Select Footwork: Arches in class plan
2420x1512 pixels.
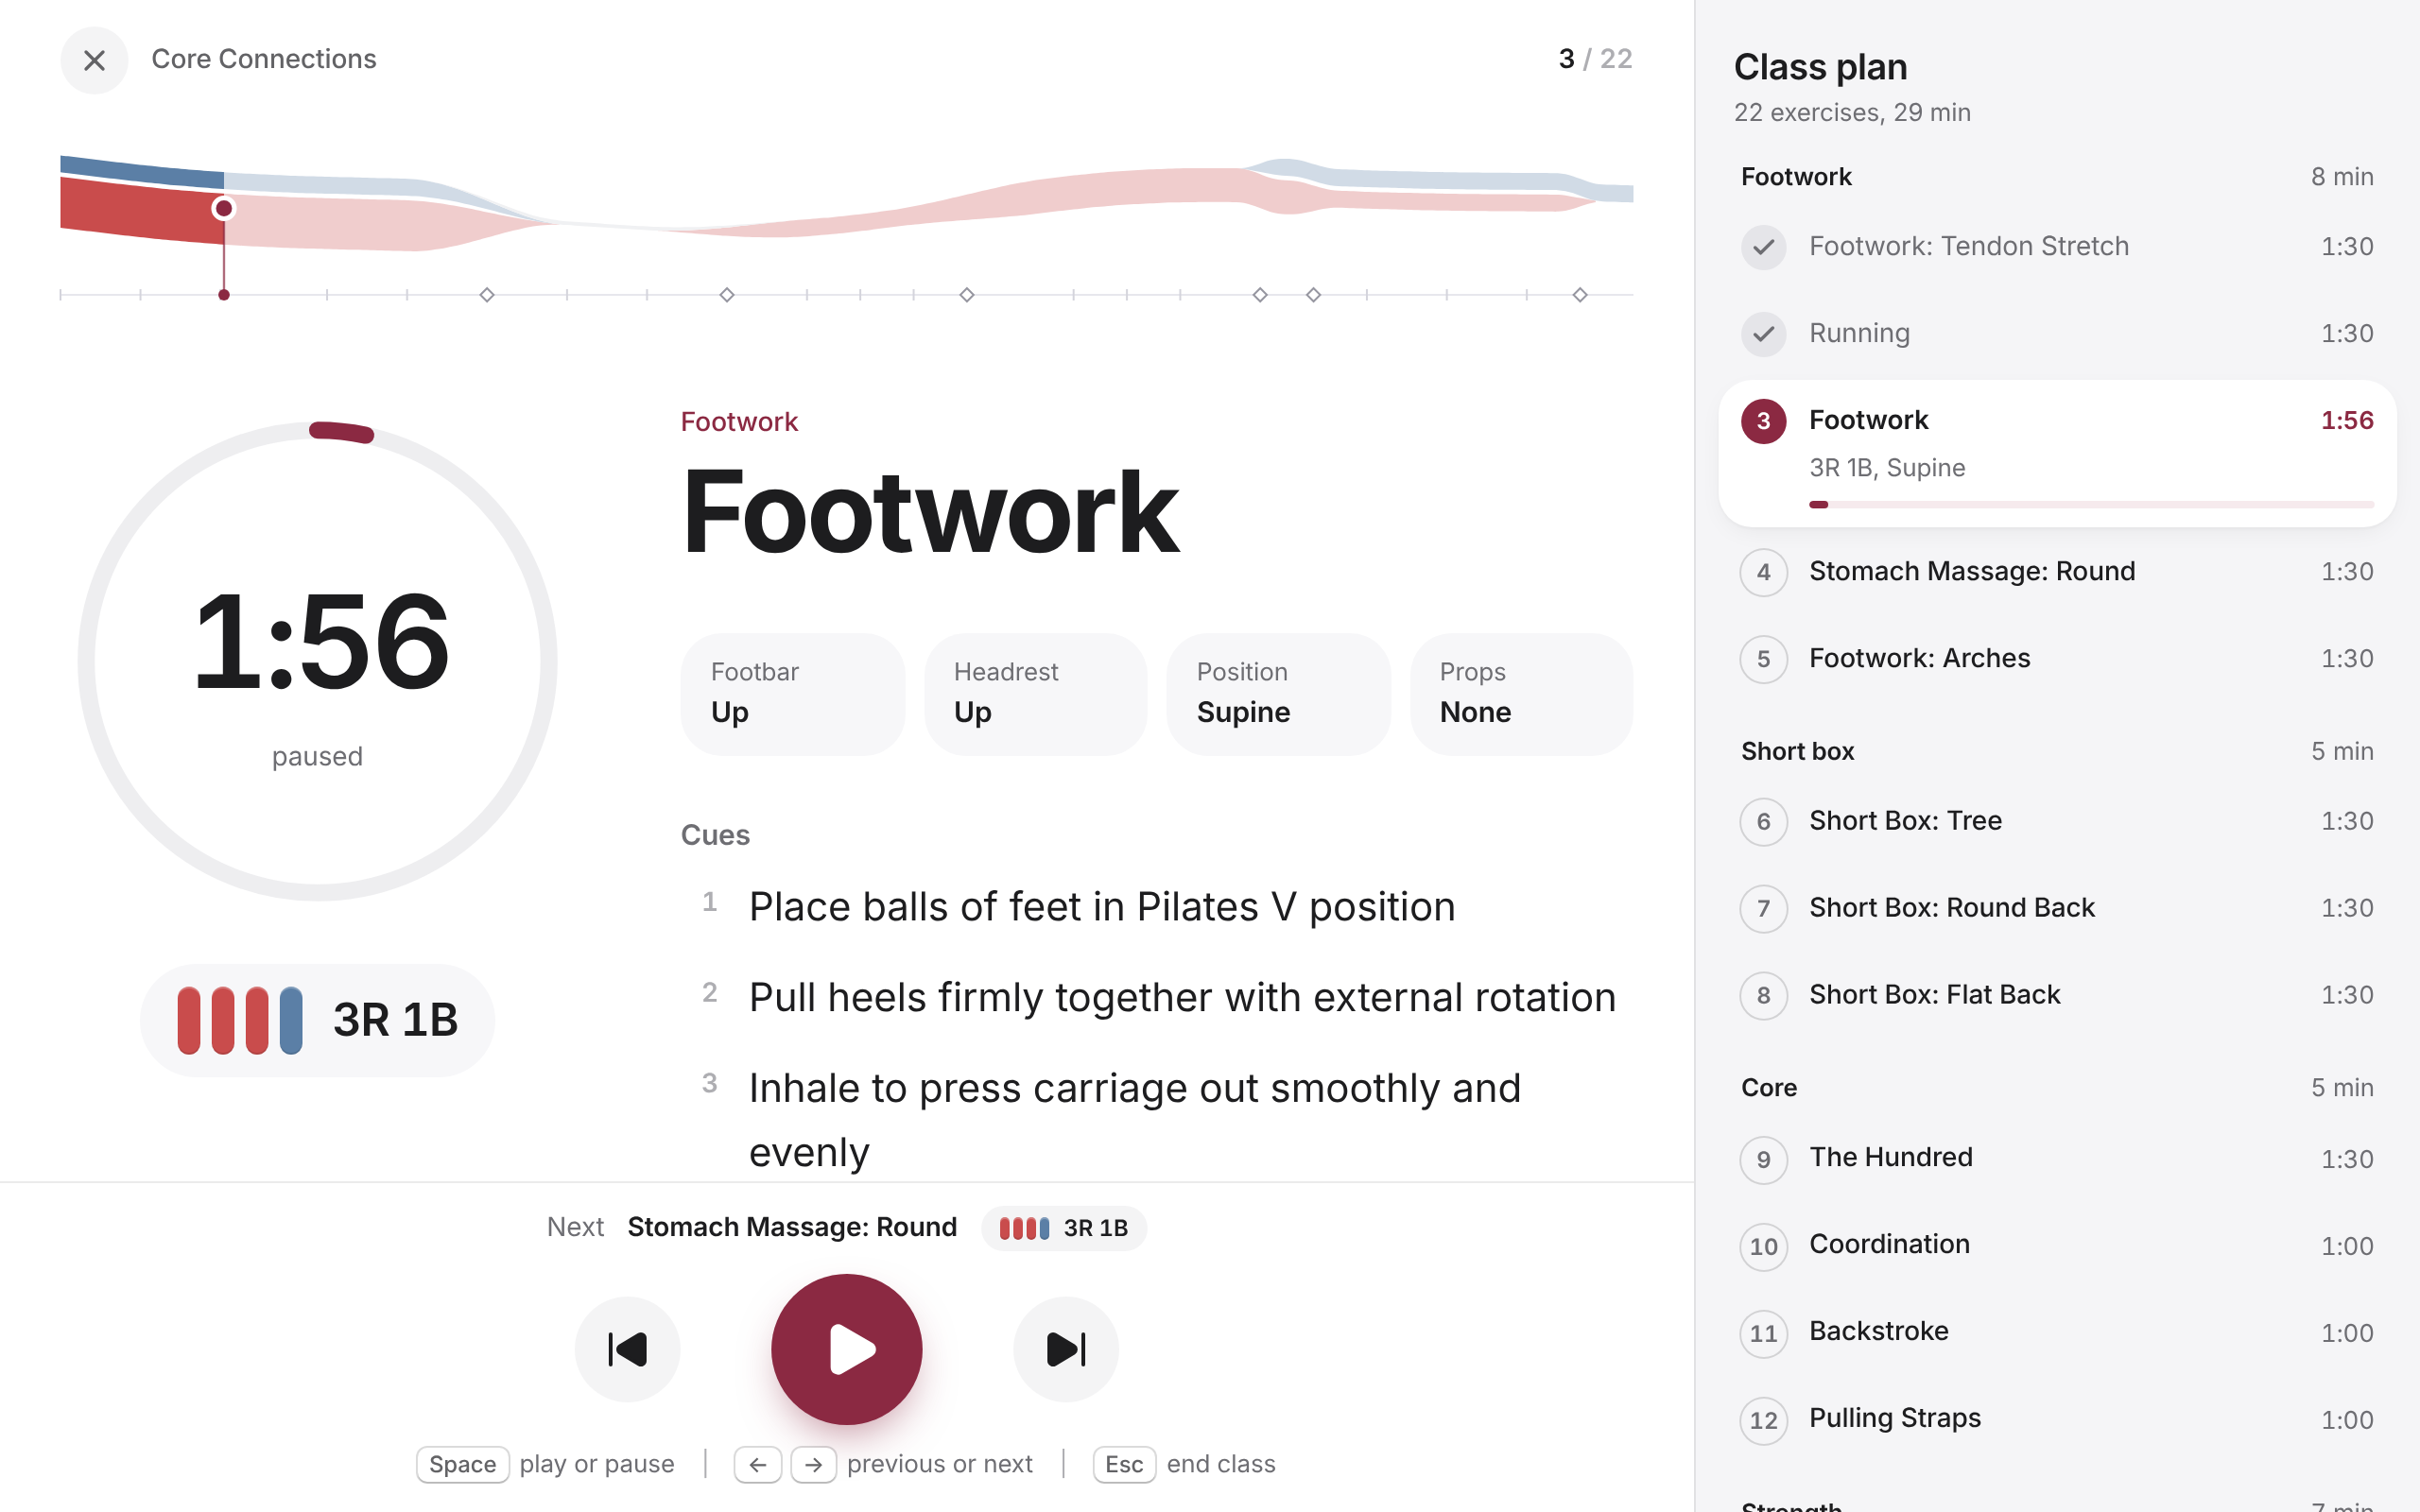click(2057, 659)
